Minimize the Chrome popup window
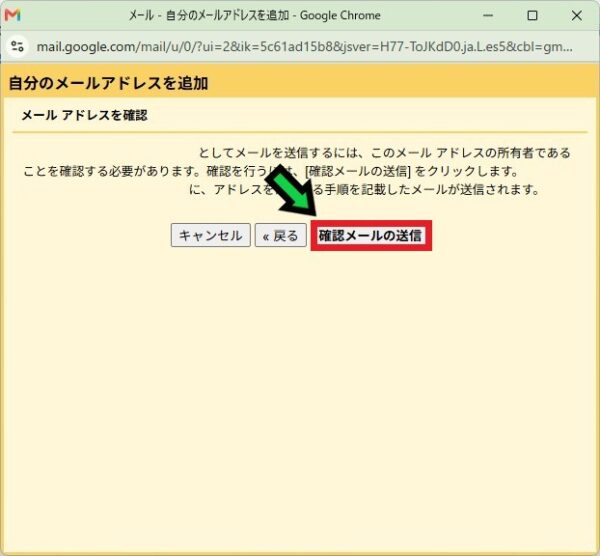The image size is (600, 556). point(488,15)
